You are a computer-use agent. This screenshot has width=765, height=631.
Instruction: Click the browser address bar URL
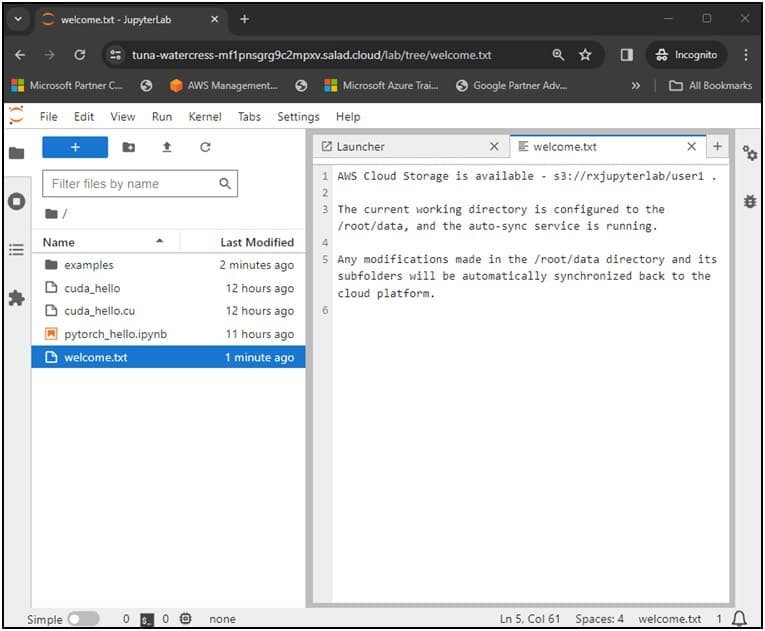[312, 55]
